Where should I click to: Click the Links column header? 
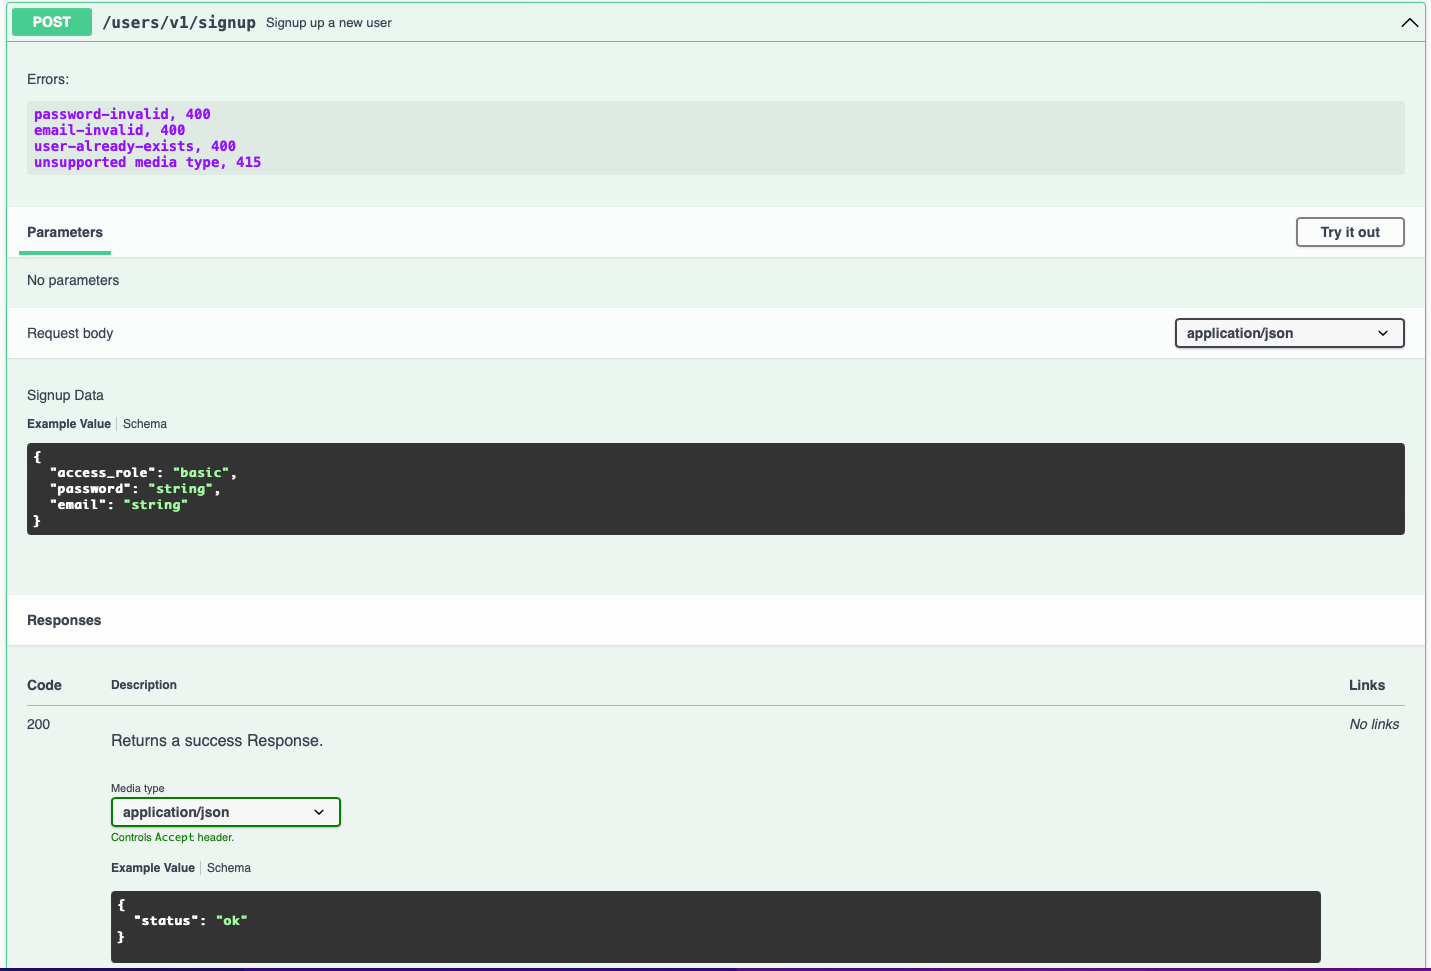tap(1367, 685)
